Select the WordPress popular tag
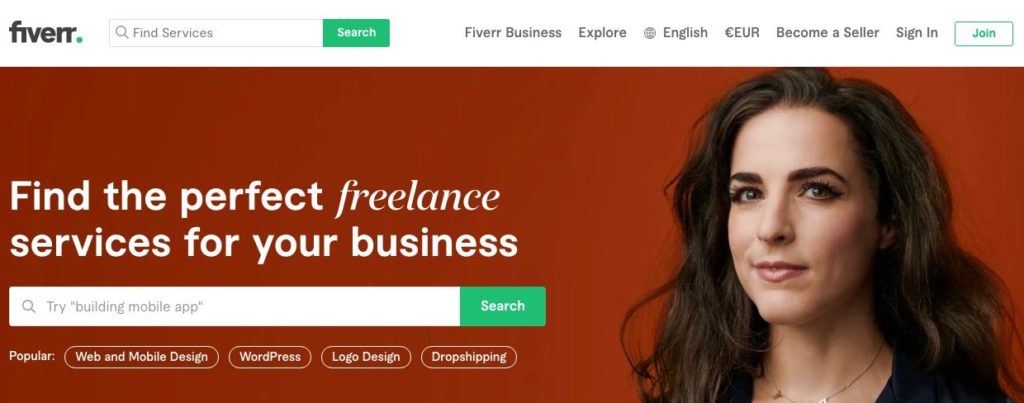 click(270, 357)
